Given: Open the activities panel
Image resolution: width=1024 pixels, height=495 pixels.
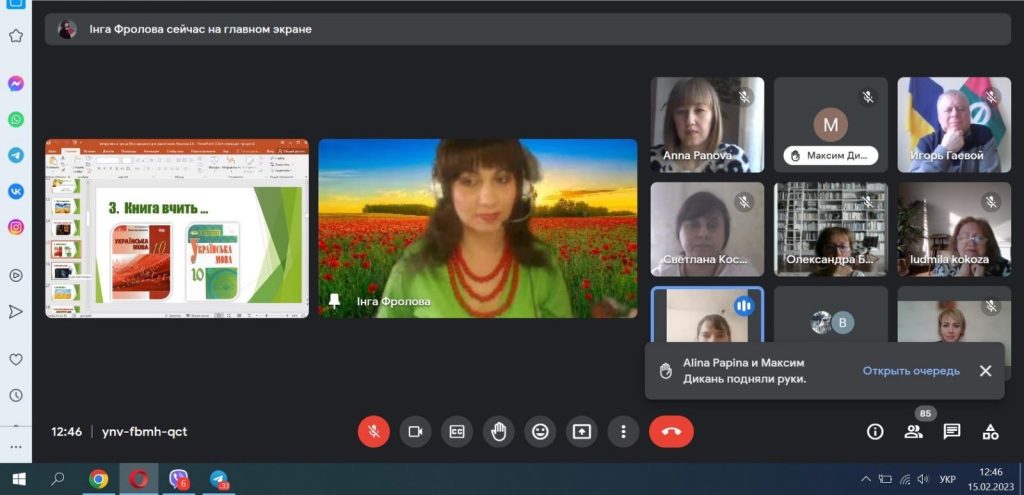Looking at the screenshot, I should point(990,431).
